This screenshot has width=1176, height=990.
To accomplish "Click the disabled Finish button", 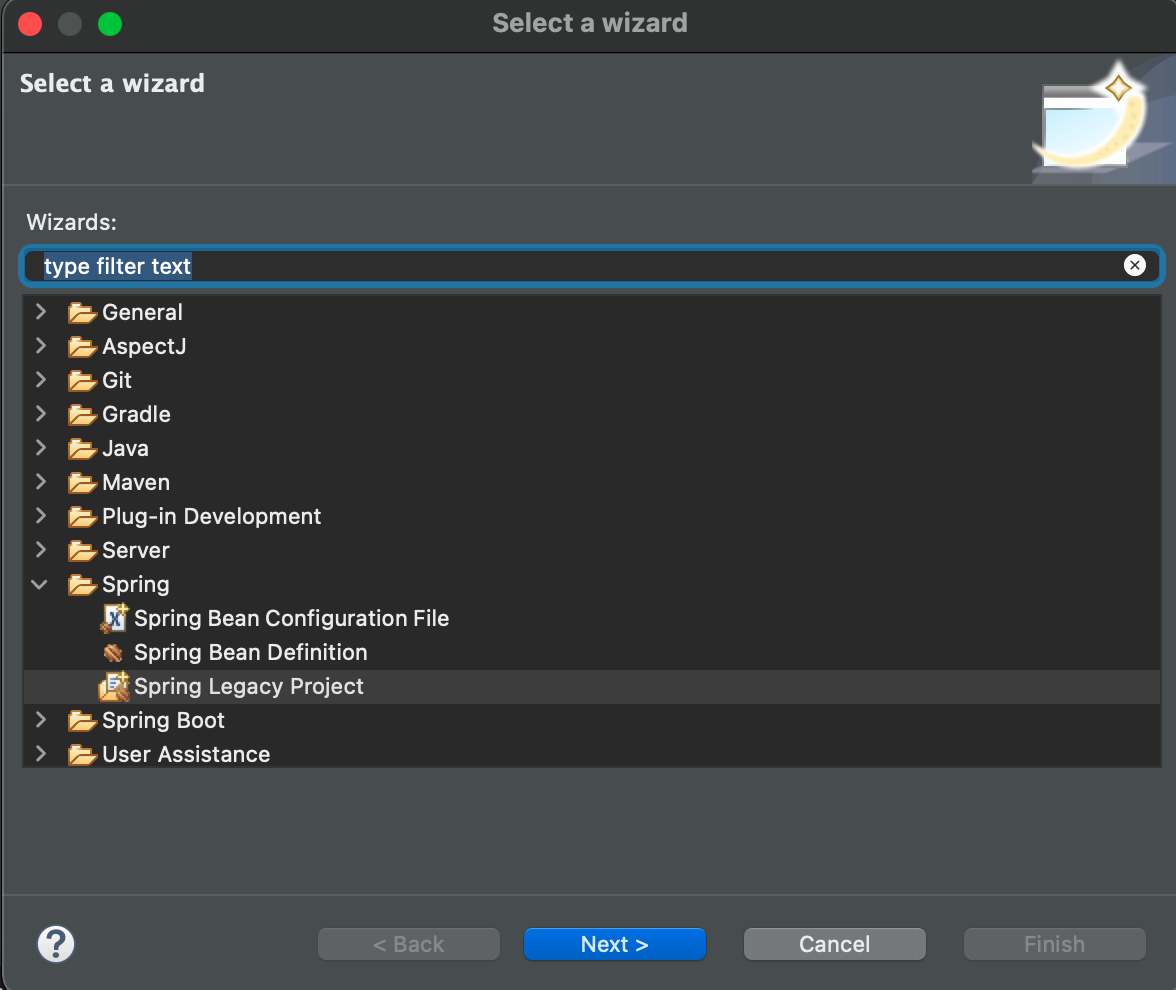I will [1054, 944].
